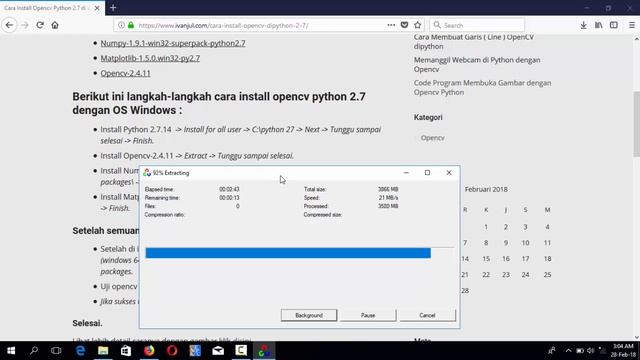Open the Library icon in toolbar
This screenshot has width=640, height=360.
(599, 25)
